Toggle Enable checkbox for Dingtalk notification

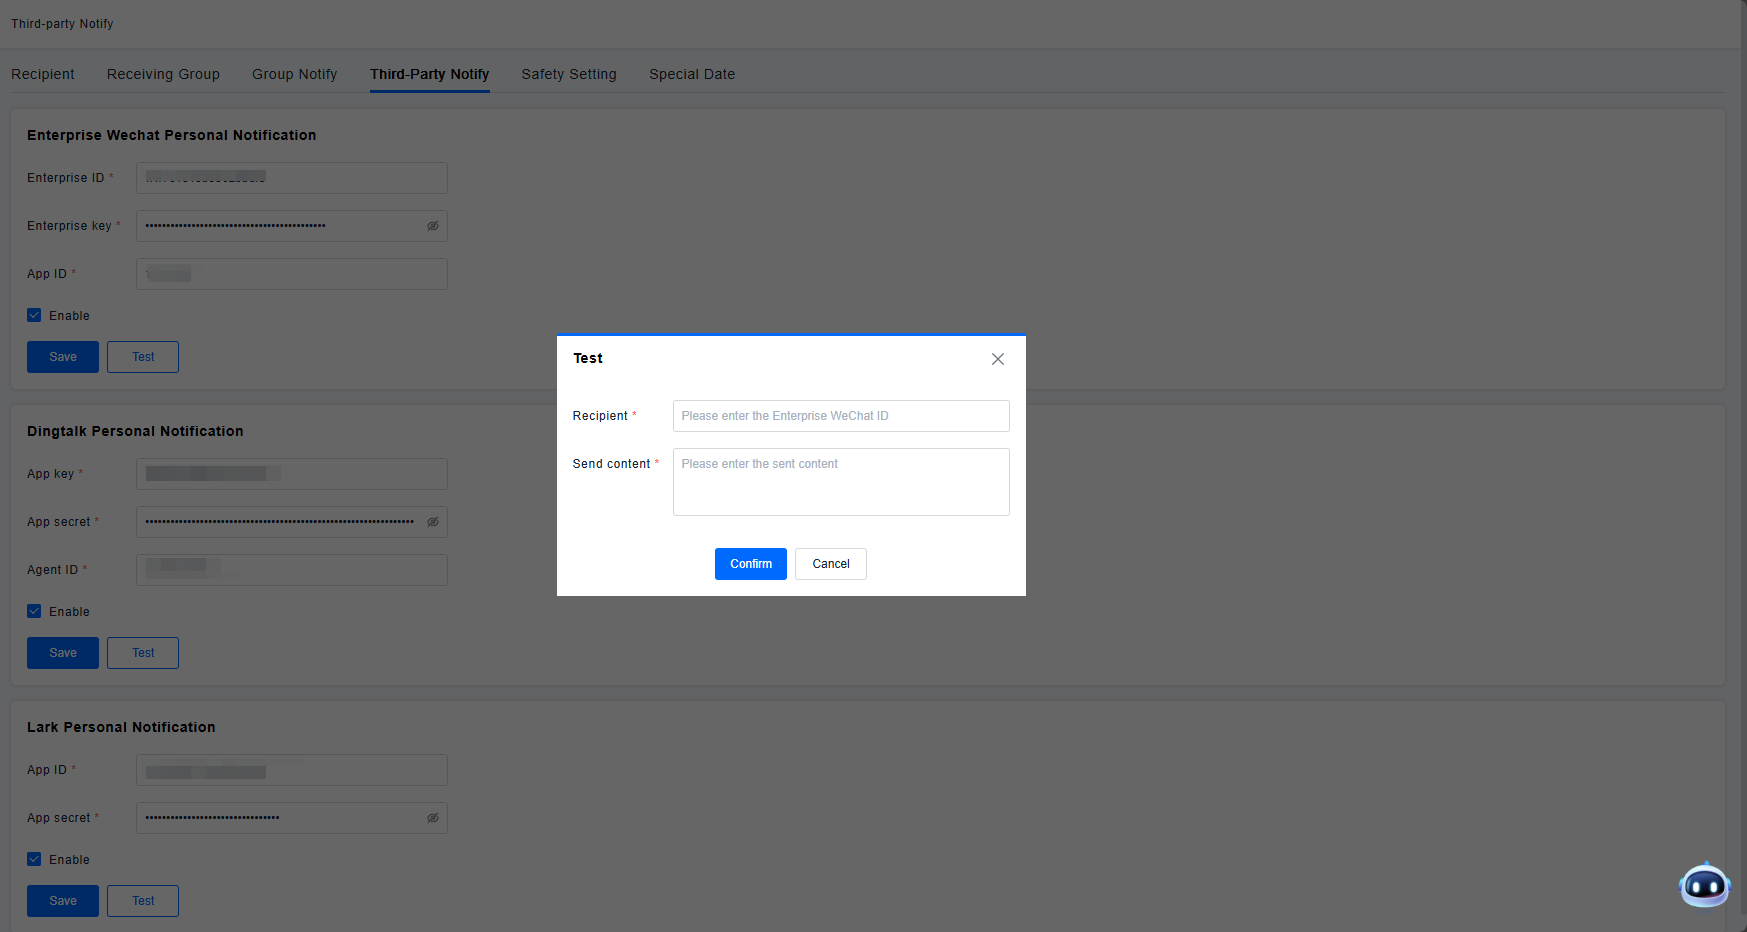tap(35, 611)
